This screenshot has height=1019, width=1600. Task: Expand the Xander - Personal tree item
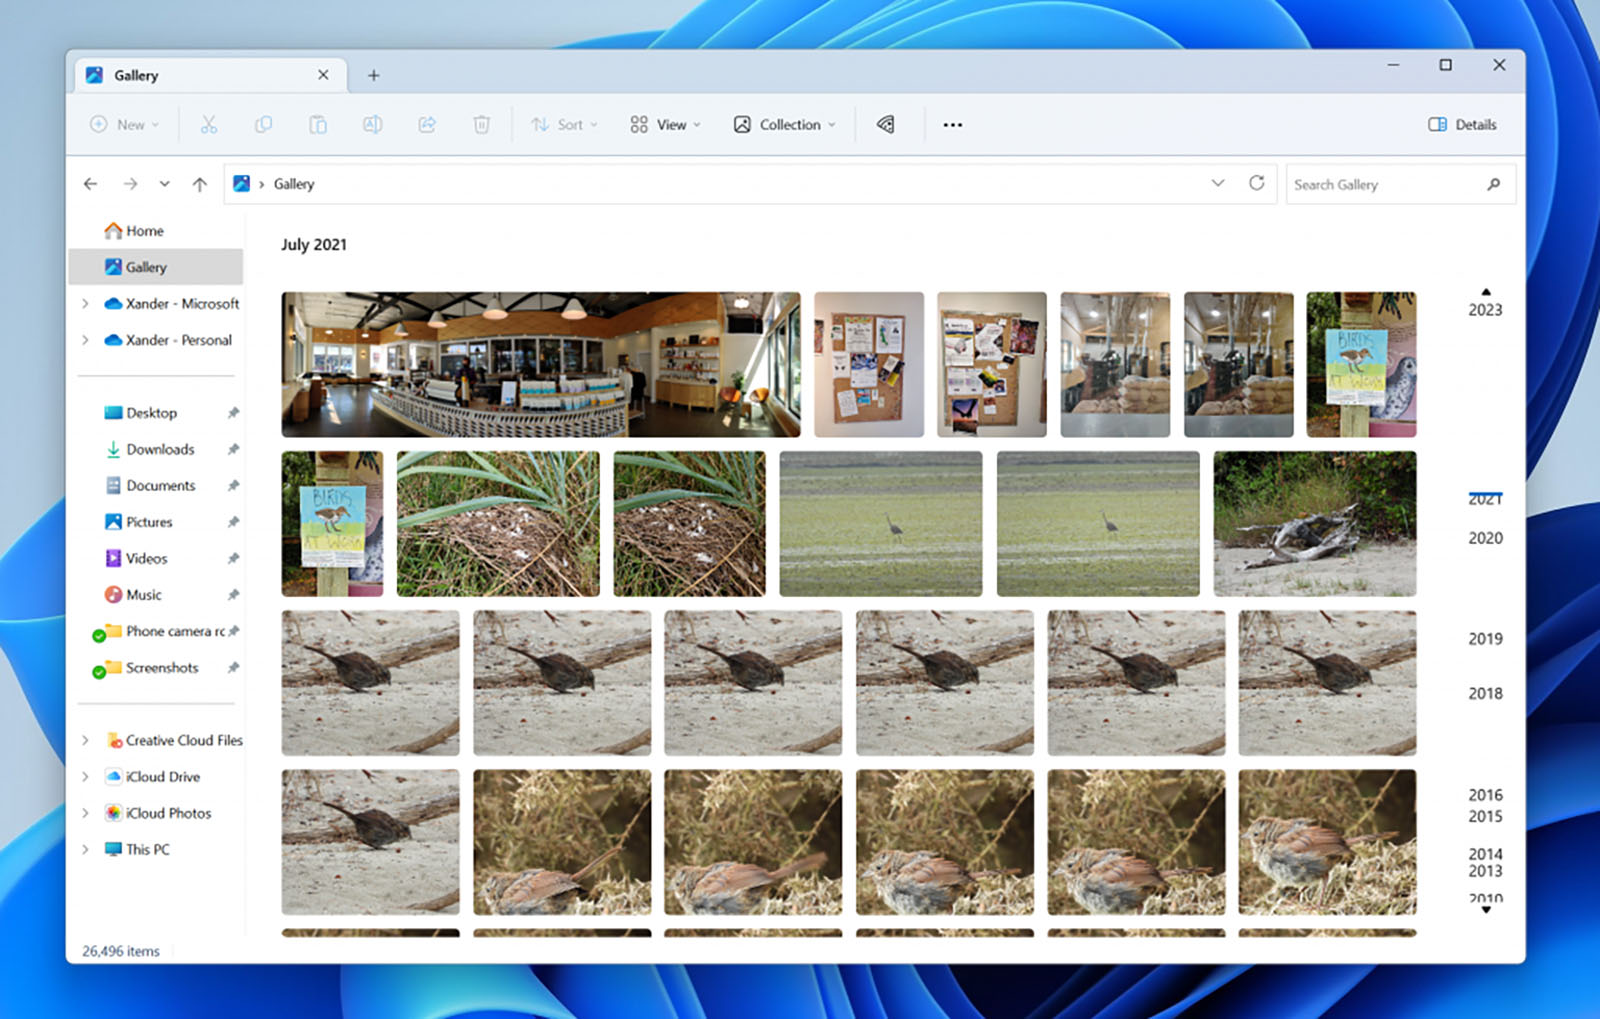pyautogui.click(x=85, y=340)
